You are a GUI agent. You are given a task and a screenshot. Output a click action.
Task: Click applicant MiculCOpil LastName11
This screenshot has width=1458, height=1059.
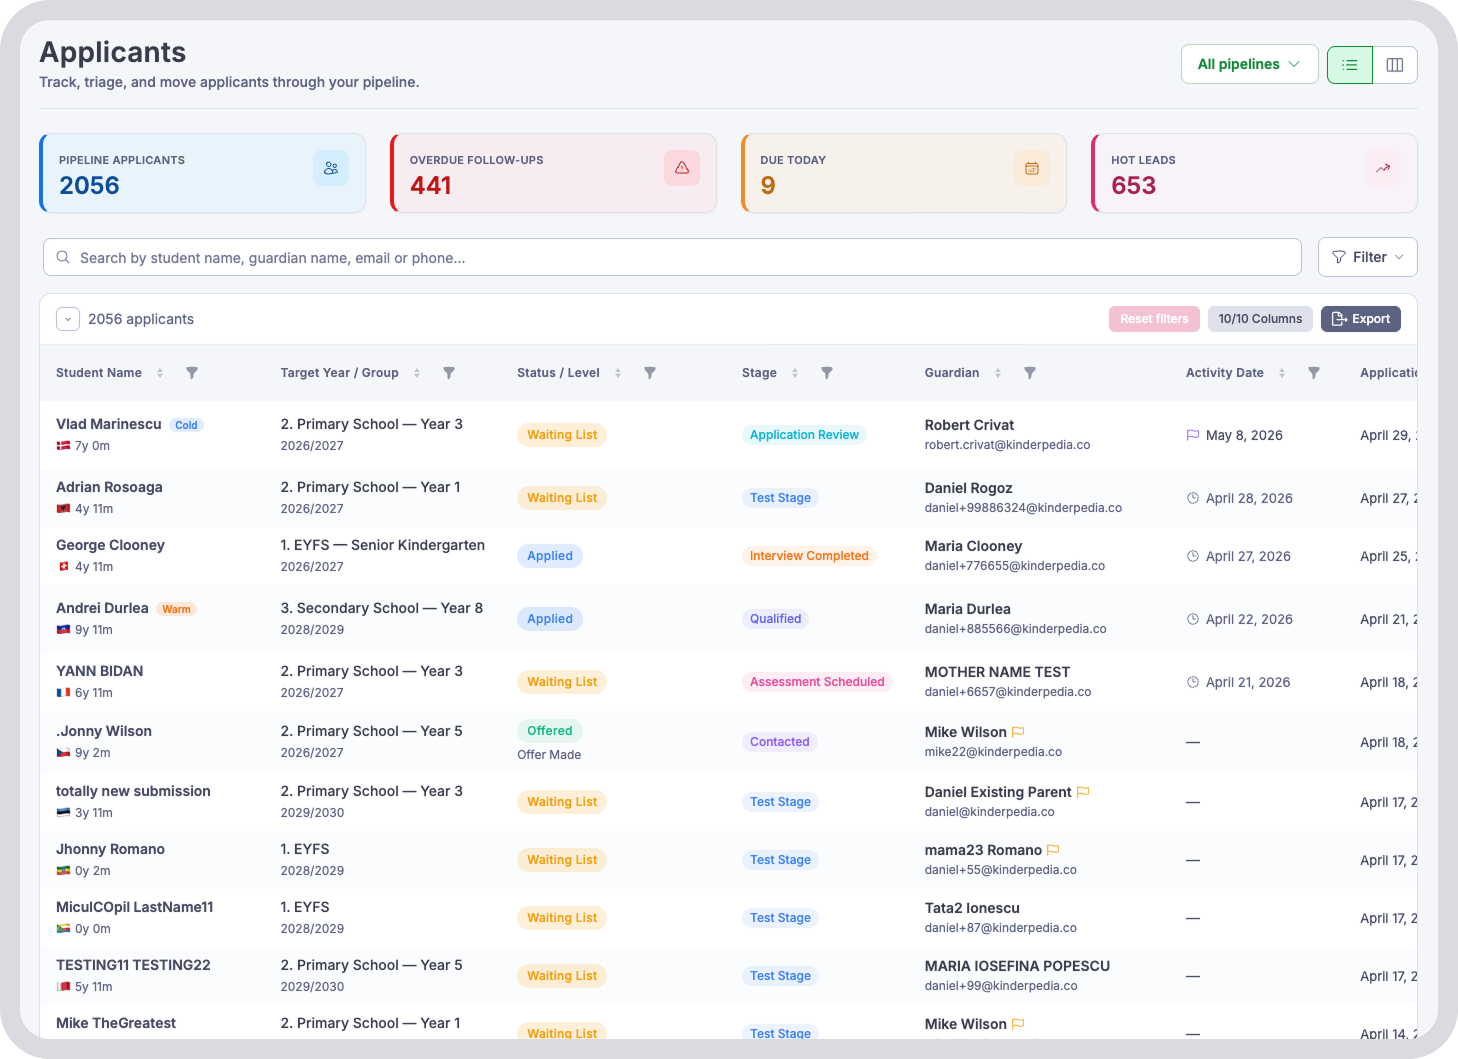(x=135, y=907)
